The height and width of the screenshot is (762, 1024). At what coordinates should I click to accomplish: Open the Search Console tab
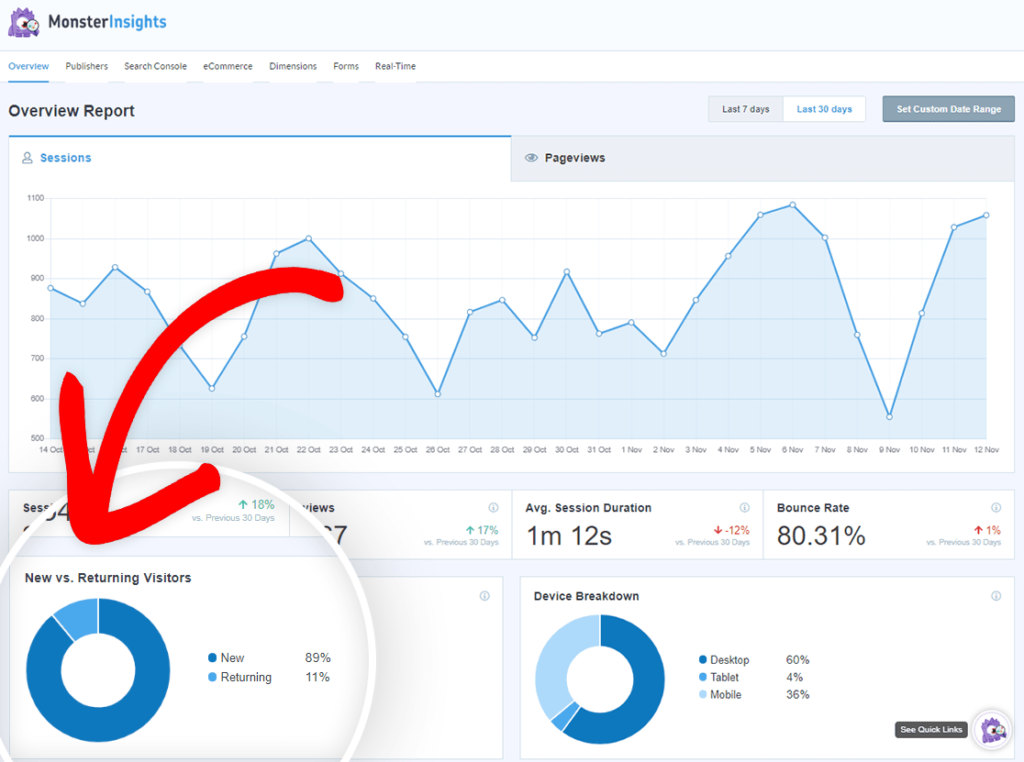[x=155, y=66]
